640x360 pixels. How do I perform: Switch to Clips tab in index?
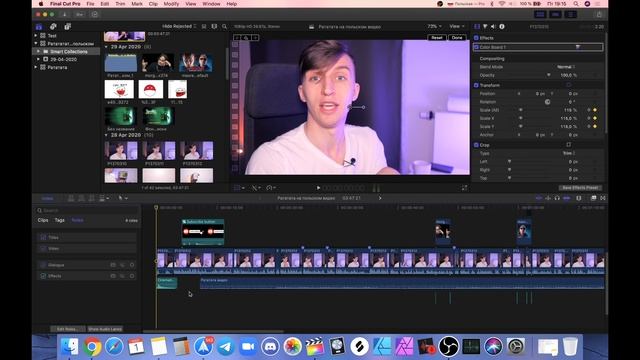click(x=43, y=220)
